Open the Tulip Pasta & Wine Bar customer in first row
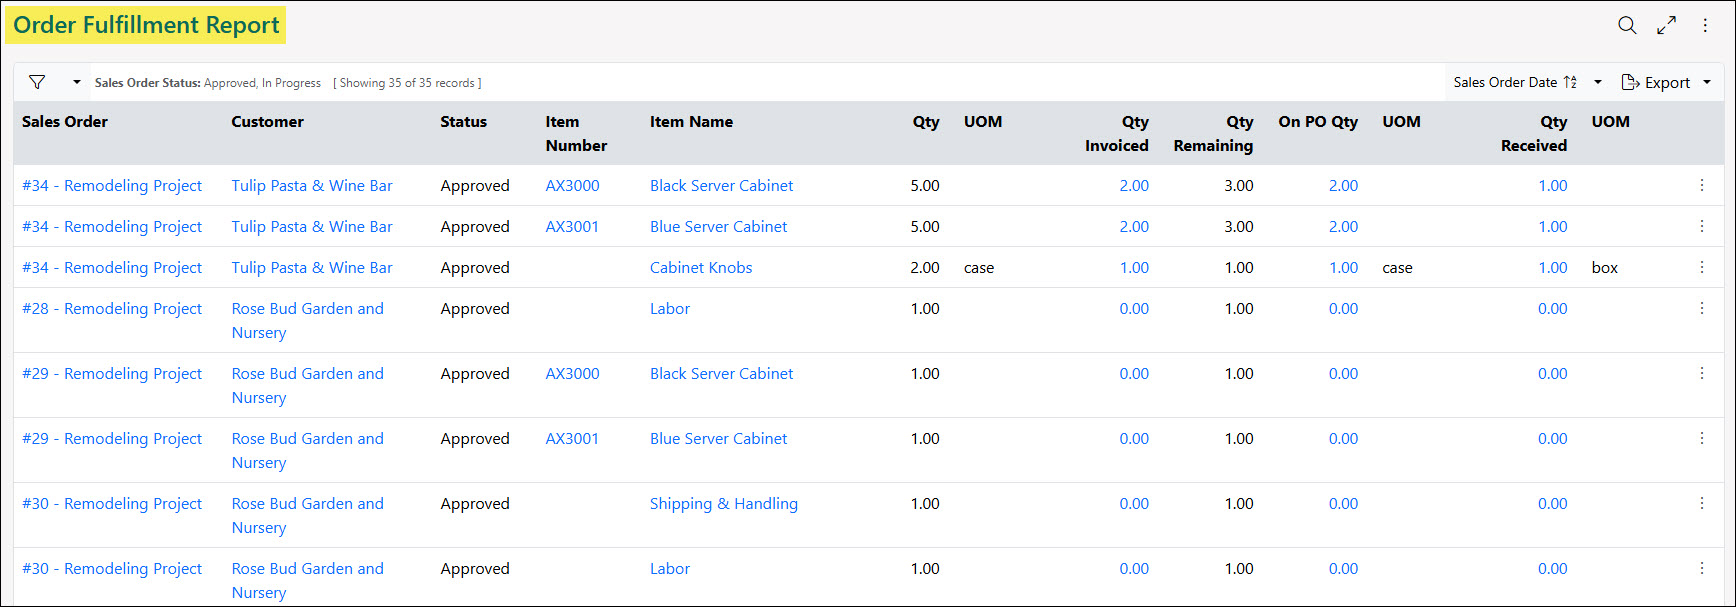Viewport: 1736px width, 607px height. click(x=312, y=185)
